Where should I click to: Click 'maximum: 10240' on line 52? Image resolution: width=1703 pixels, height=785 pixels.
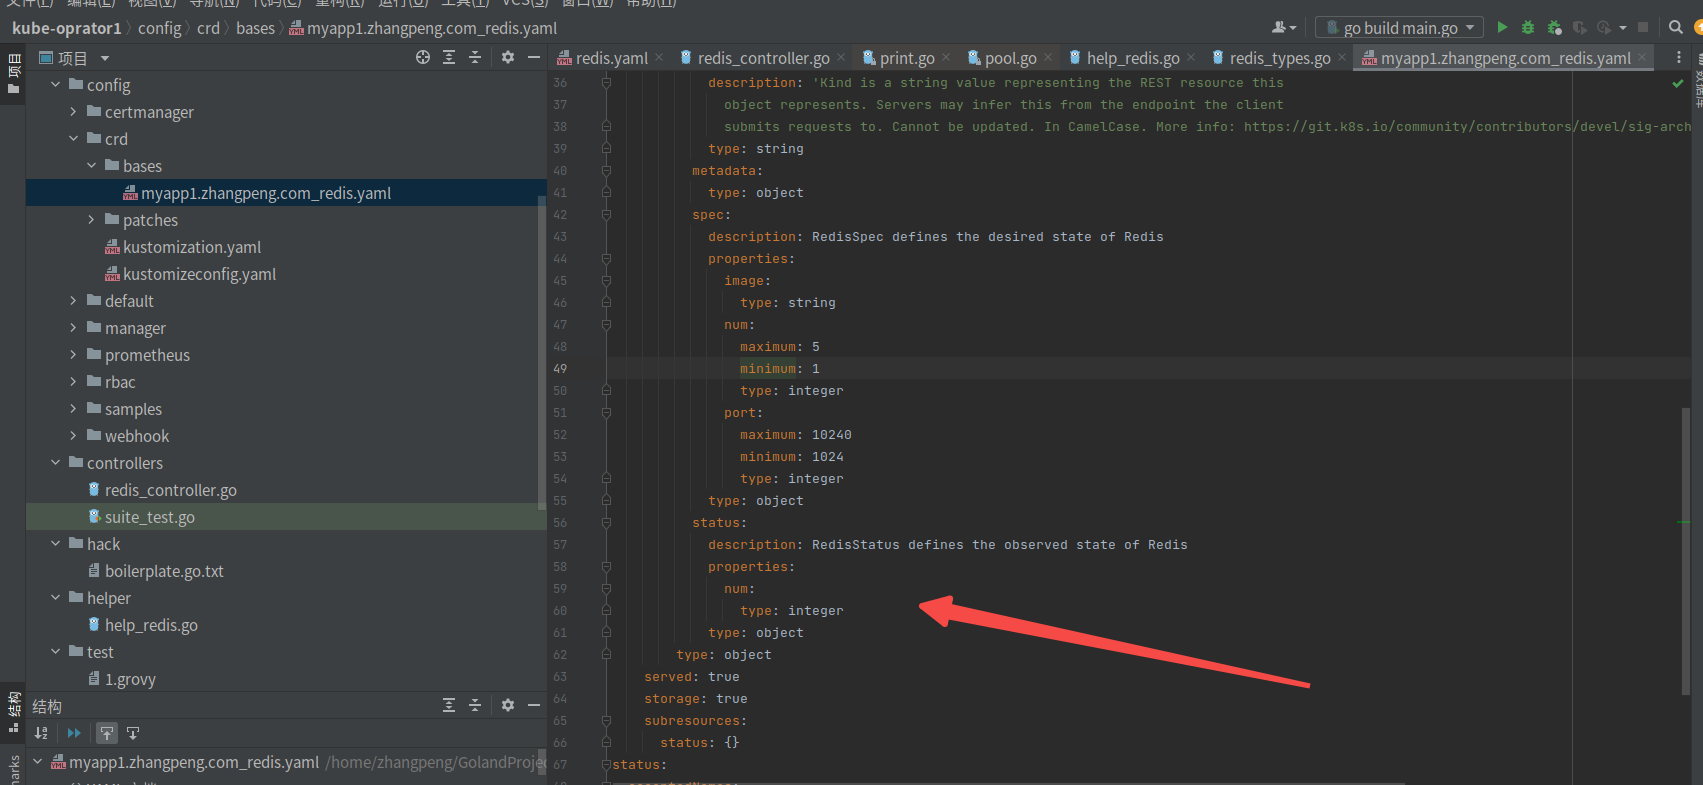pos(795,435)
